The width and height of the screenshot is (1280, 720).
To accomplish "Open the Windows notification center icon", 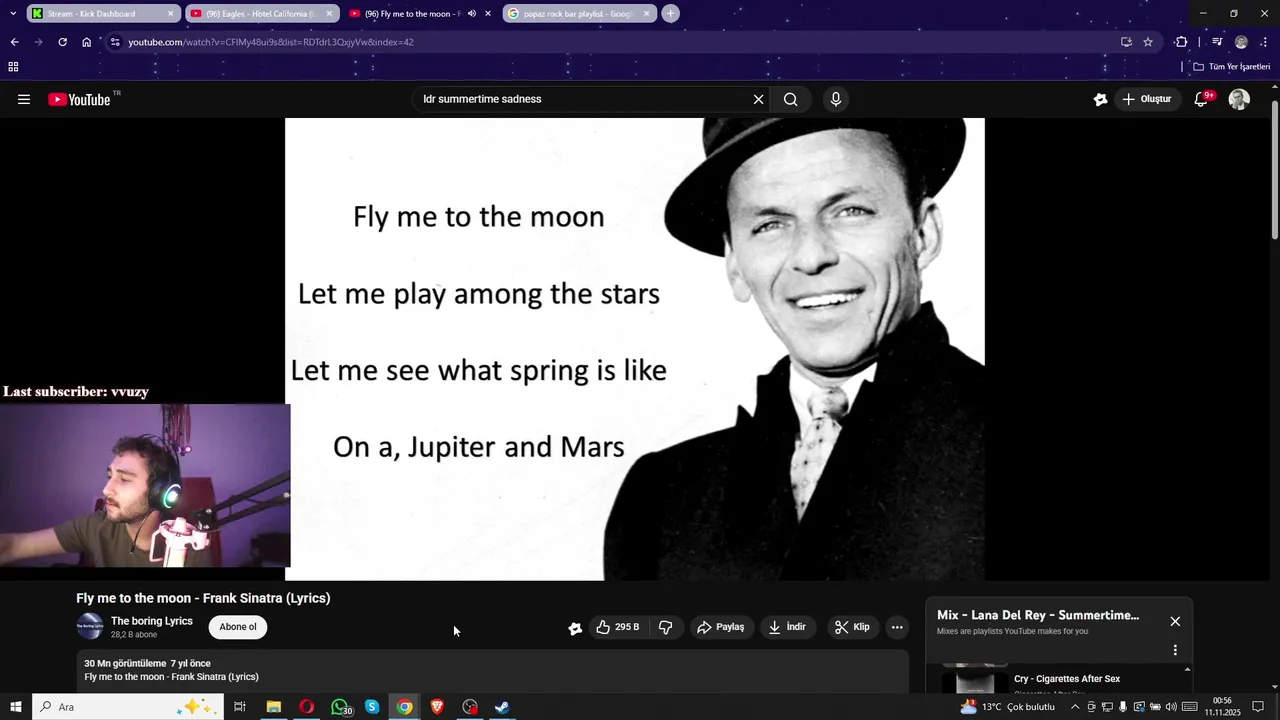I will pos(1258,707).
